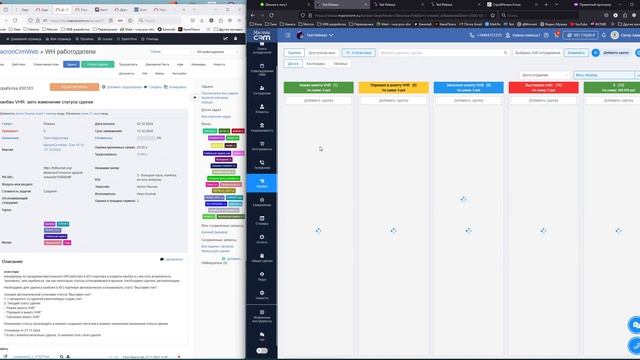The height and width of the screenshot is (360, 640).
Task: Click the YouTube bookmark in the bookmarks bar
Action: coord(579,24)
